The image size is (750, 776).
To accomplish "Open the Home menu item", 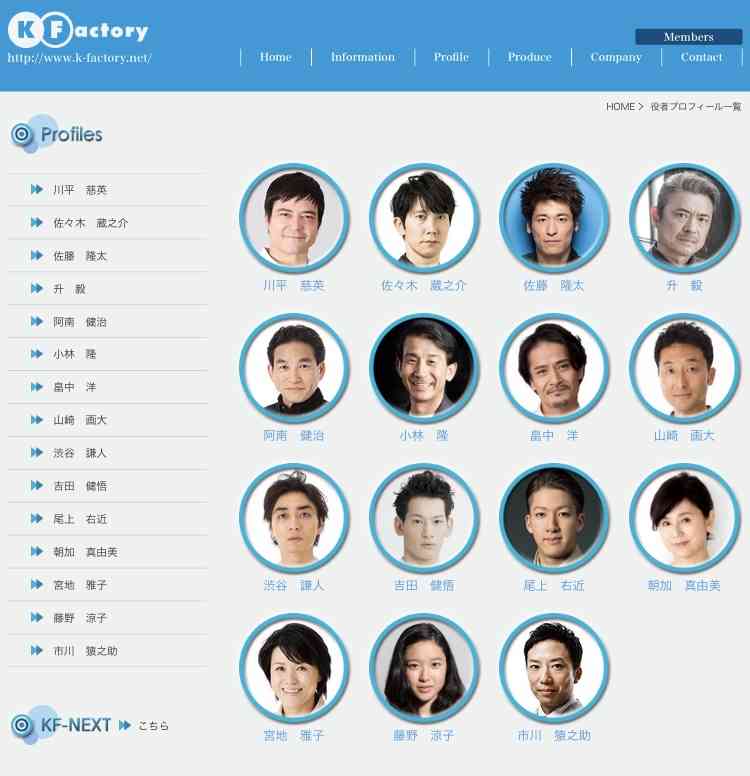I will tap(275, 57).
